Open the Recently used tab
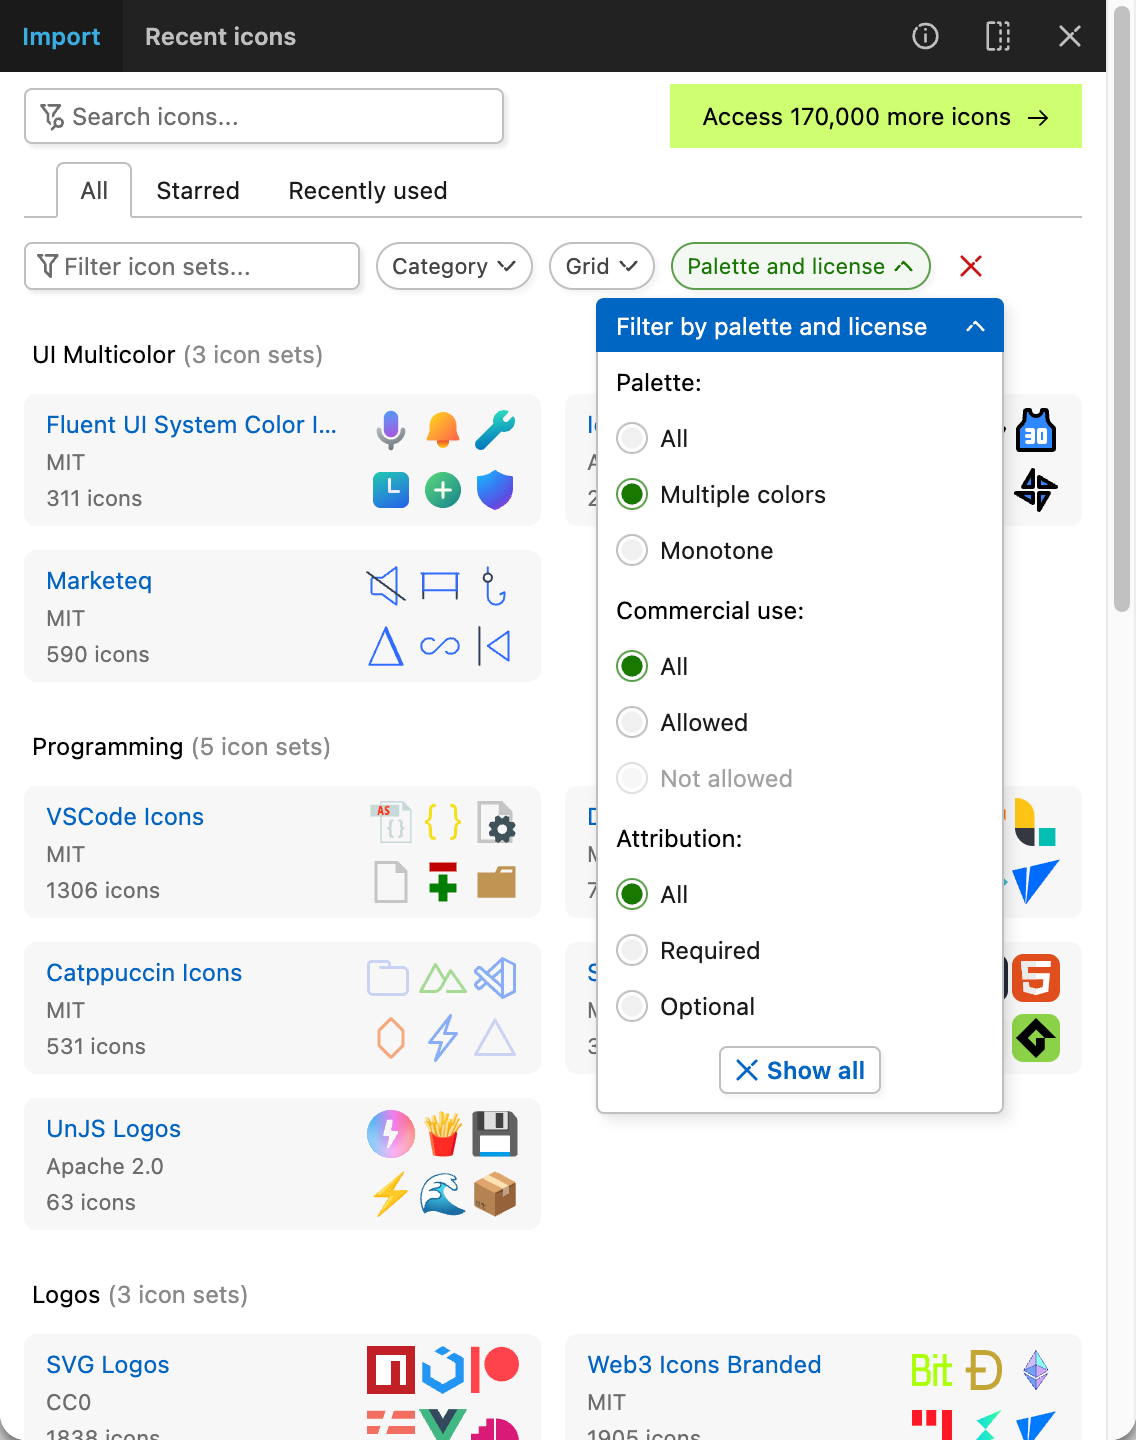1136x1440 pixels. tap(367, 190)
